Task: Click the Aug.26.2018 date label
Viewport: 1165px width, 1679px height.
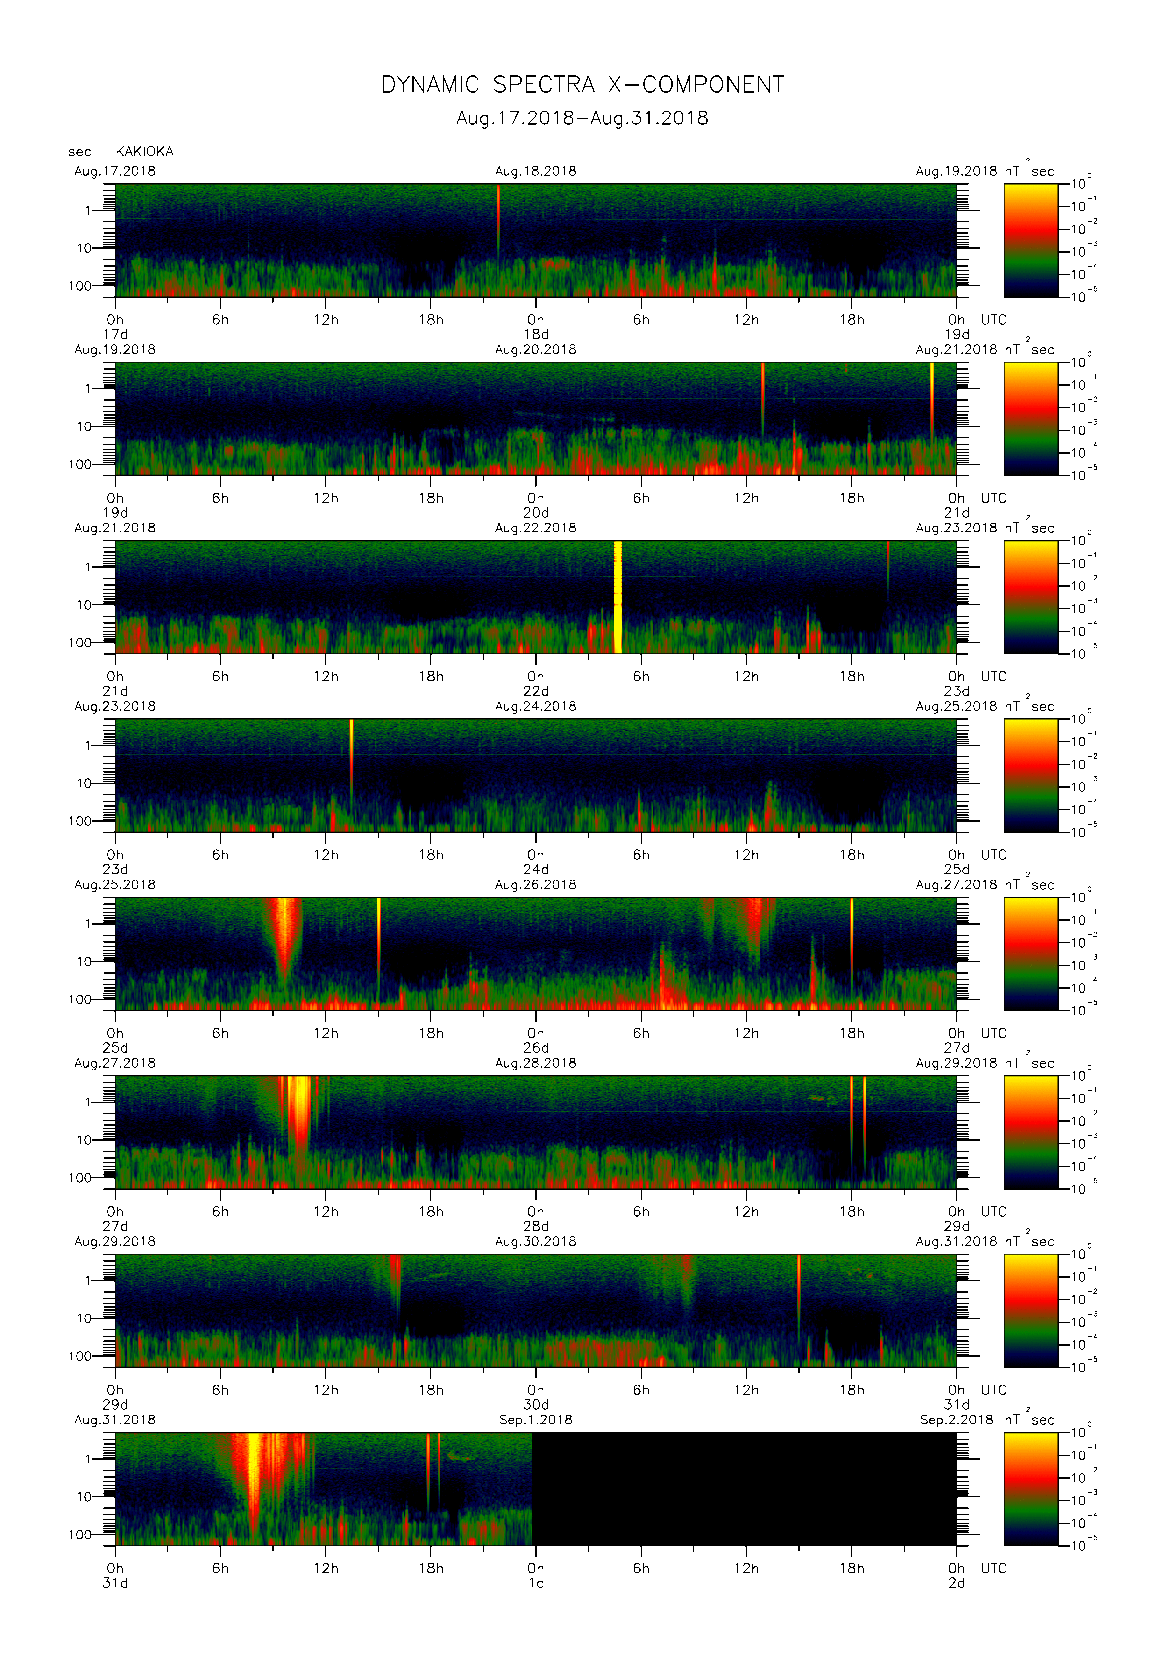Action: (x=536, y=885)
